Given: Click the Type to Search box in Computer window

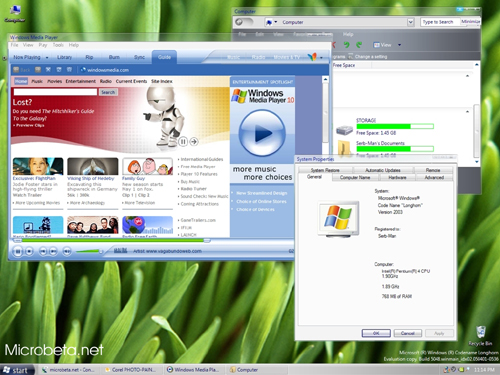Looking at the screenshot, I should (x=440, y=22).
